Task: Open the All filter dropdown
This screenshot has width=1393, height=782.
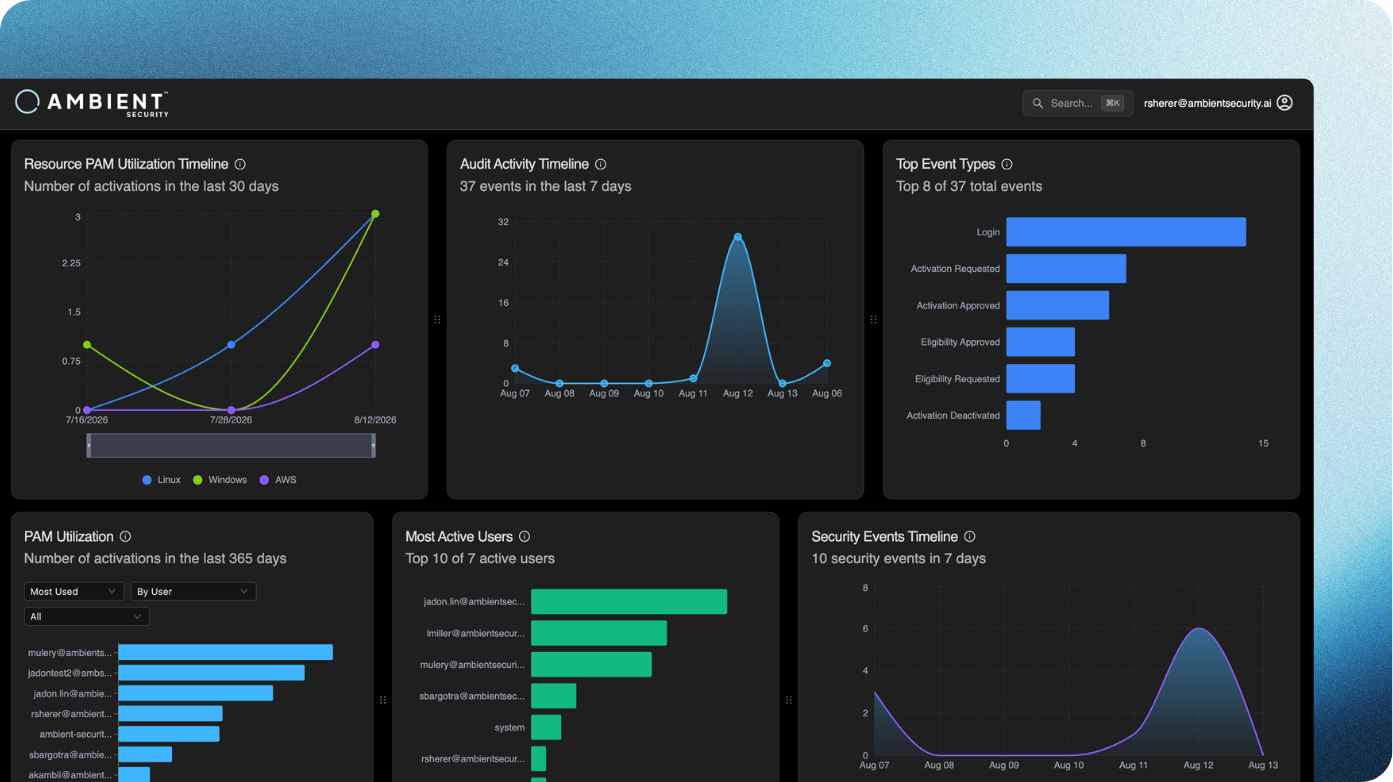Action: 86,617
